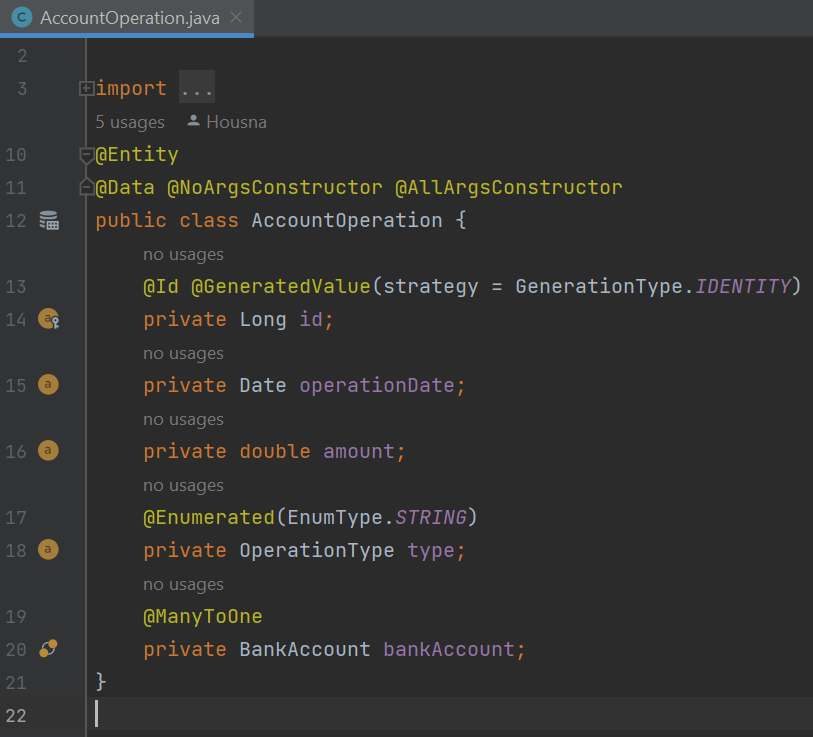Click the import keyword
The height and width of the screenshot is (737, 813).
pyautogui.click(x=131, y=88)
